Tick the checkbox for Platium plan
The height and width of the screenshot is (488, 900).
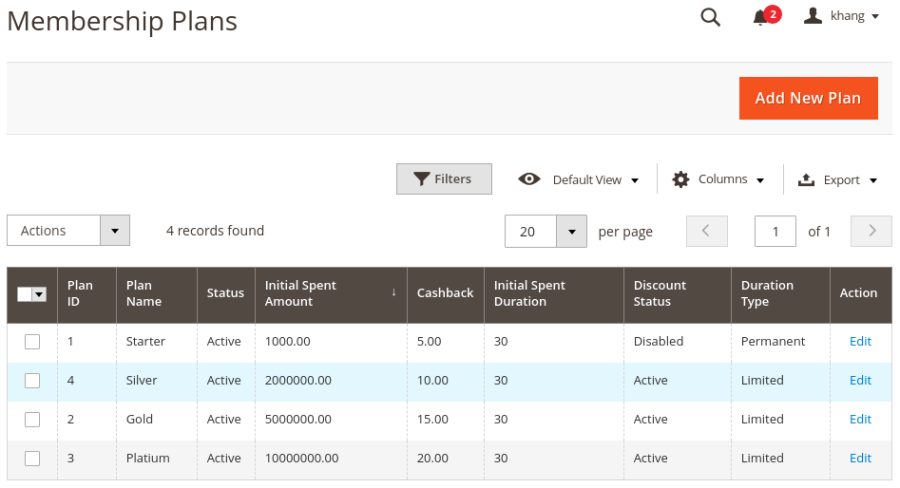pyautogui.click(x=32, y=459)
